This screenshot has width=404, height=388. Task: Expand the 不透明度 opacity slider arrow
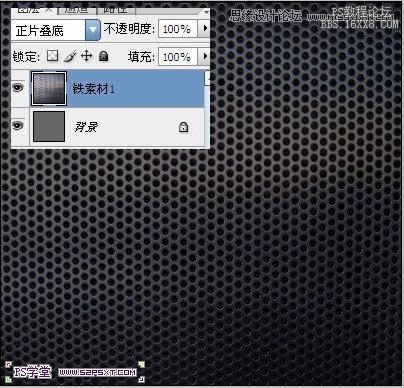tap(205, 29)
